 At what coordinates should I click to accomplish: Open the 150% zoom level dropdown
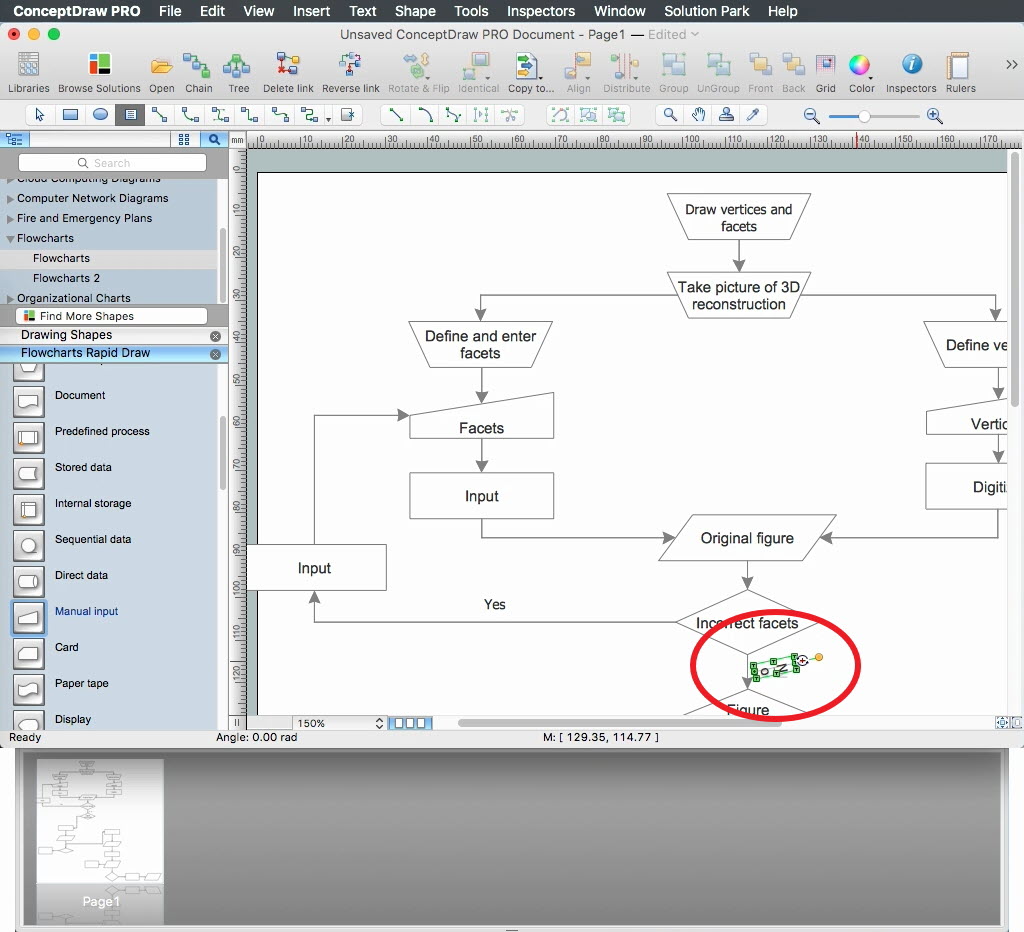tap(338, 723)
